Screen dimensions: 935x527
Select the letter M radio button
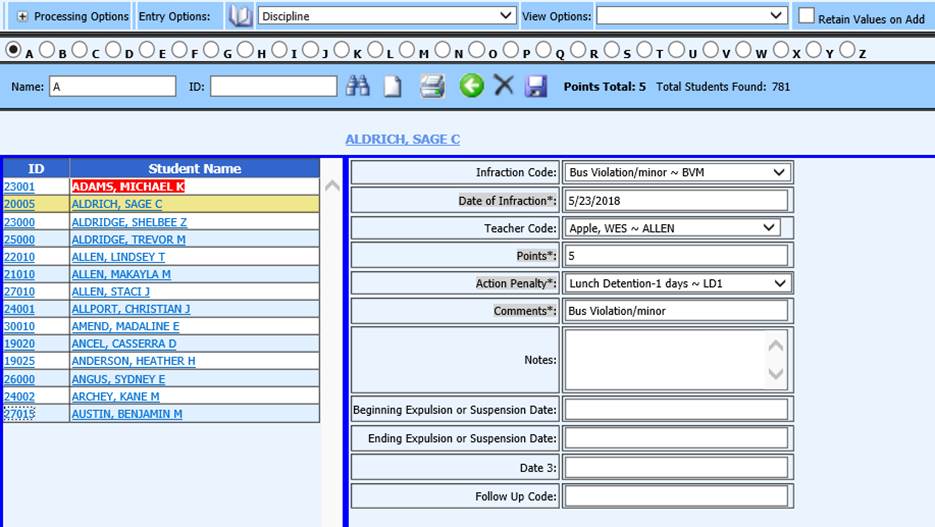[407, 50]
